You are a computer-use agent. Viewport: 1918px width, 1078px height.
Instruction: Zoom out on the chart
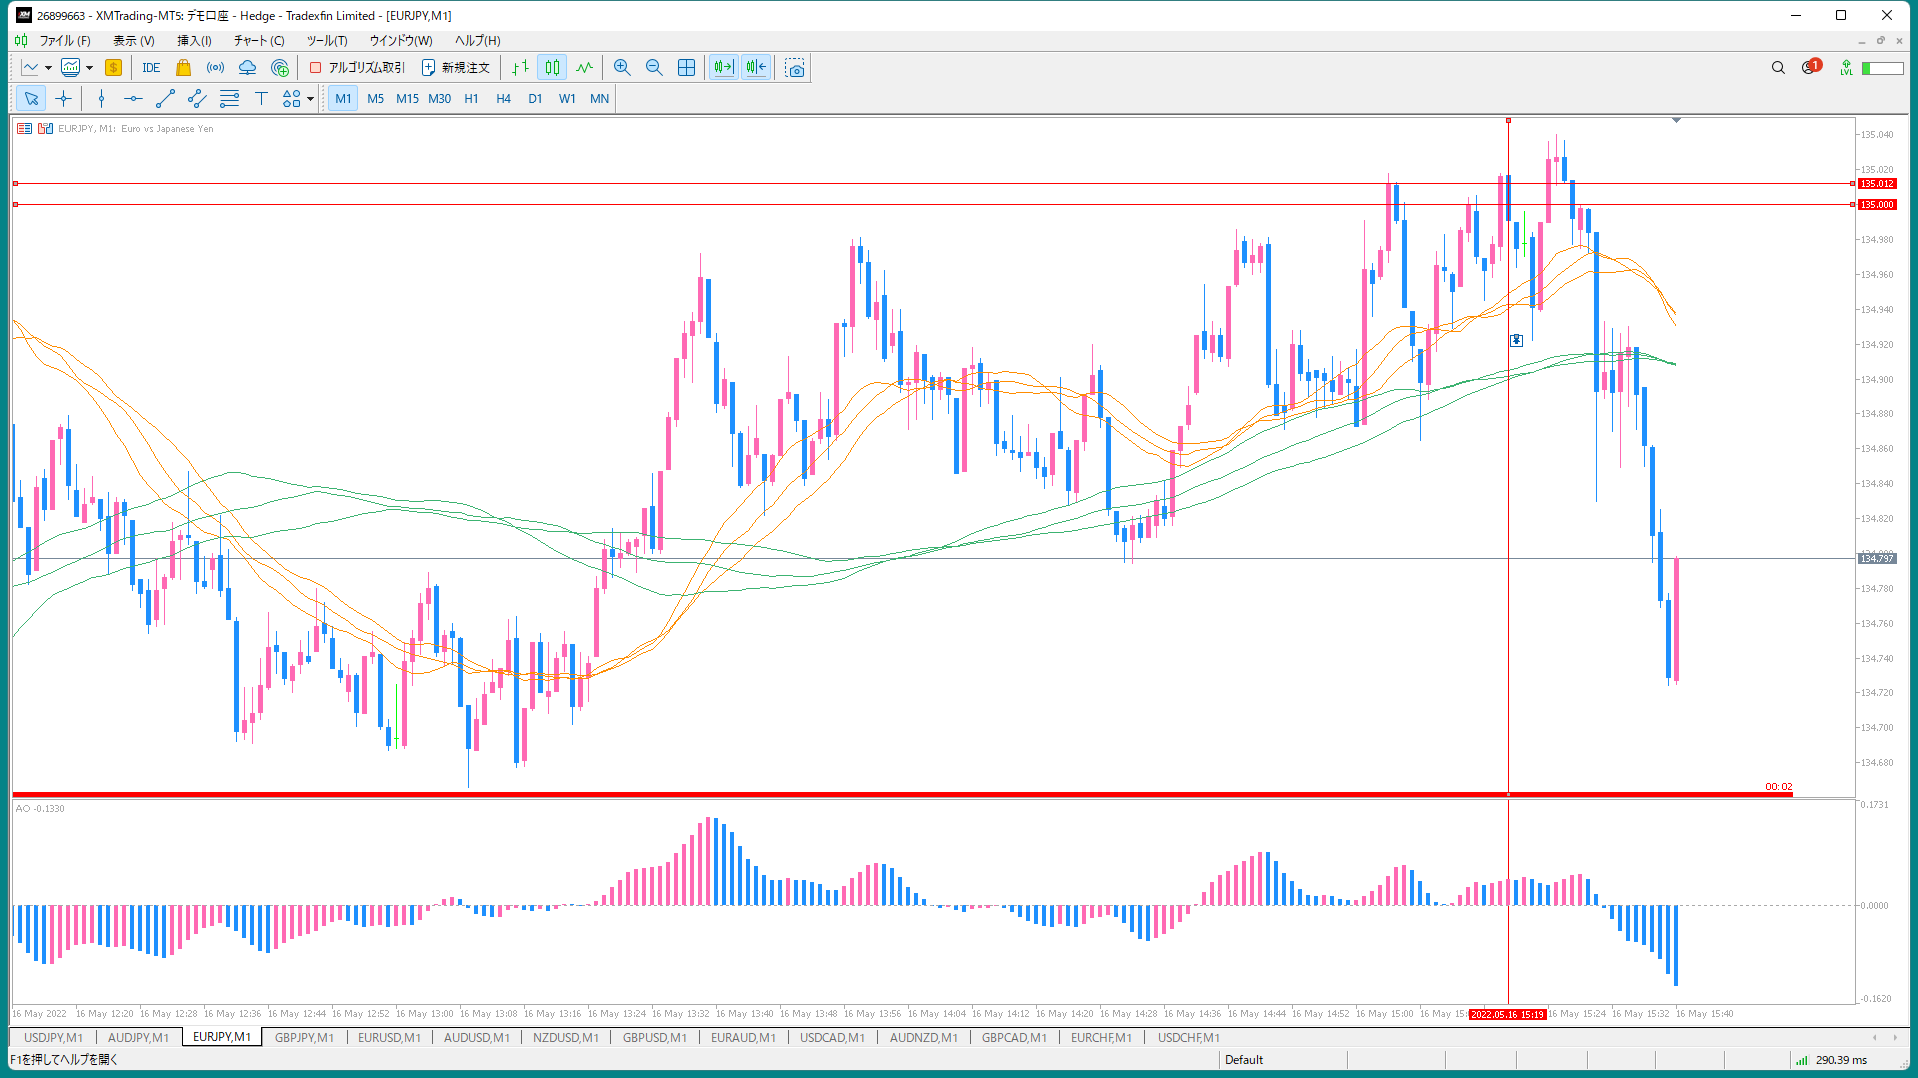(x=654, y=68)
